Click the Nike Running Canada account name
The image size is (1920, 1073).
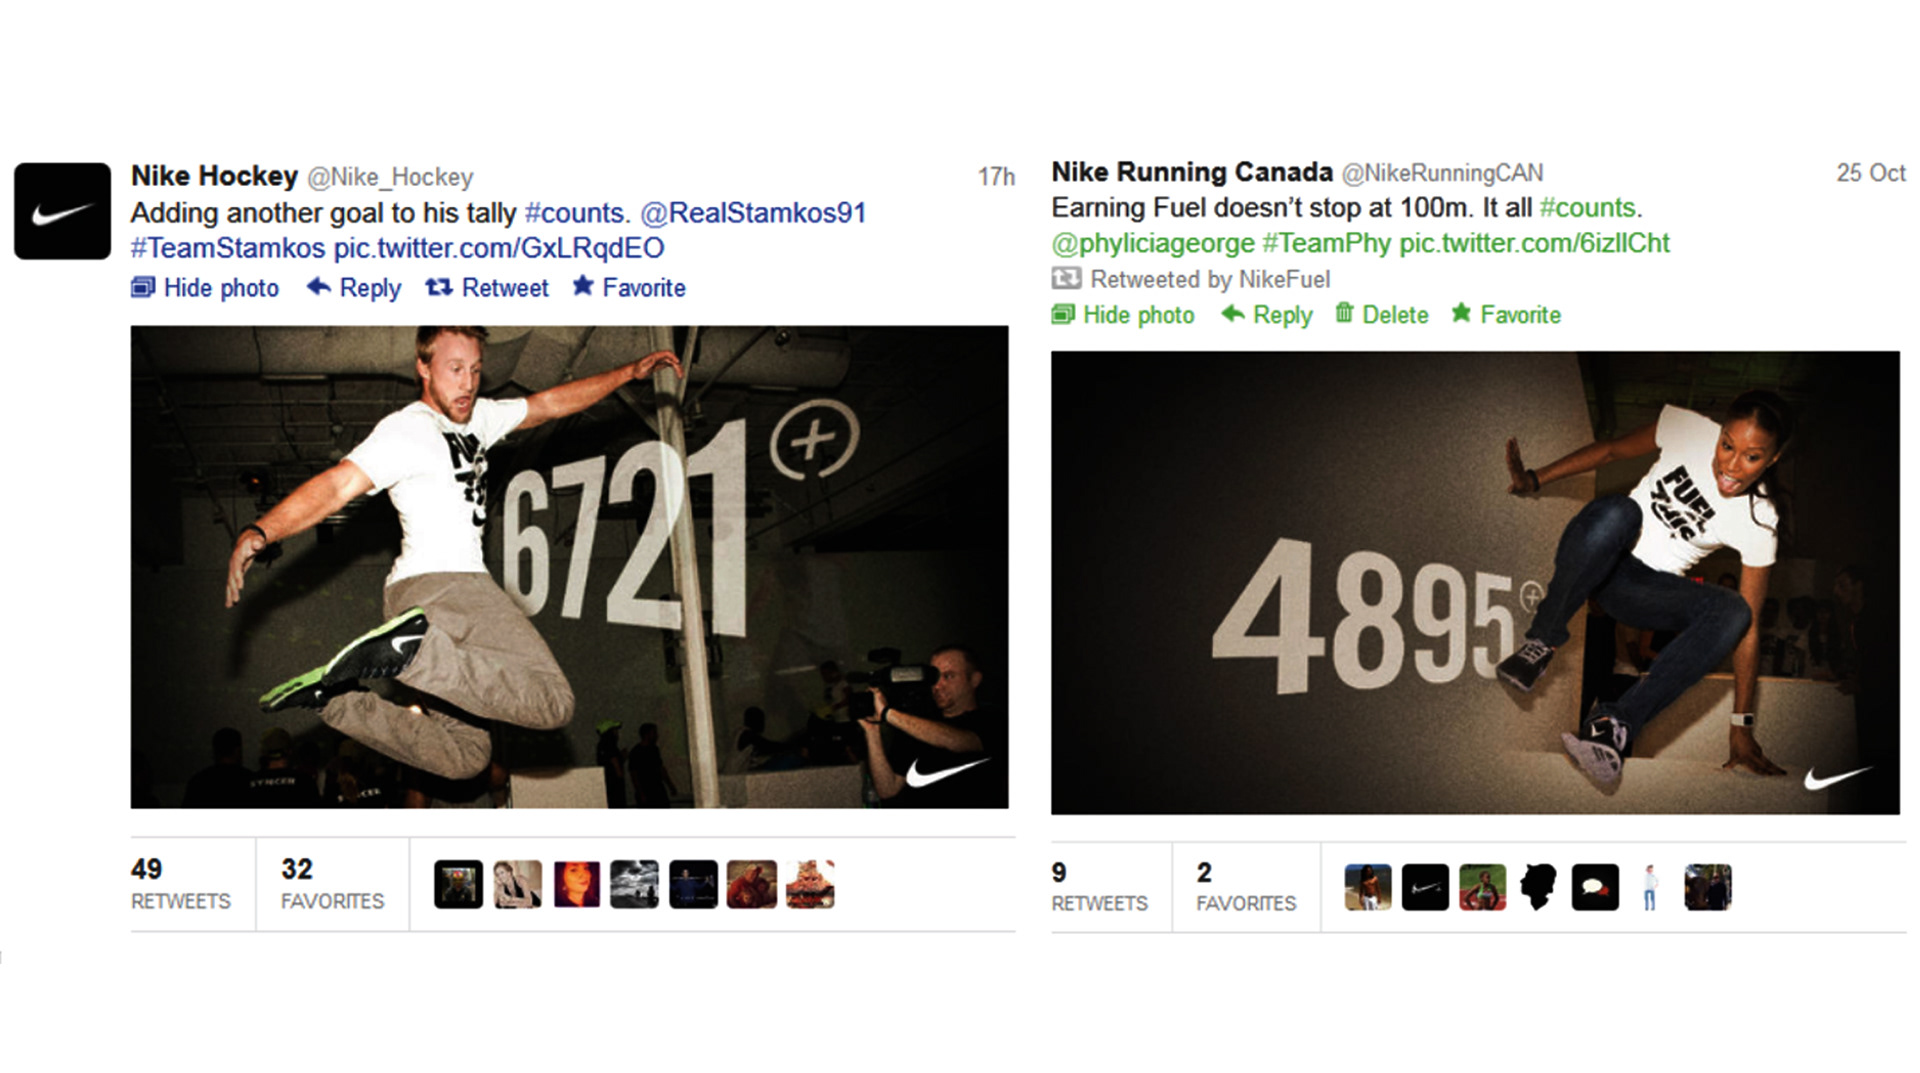pos(1192,172)
